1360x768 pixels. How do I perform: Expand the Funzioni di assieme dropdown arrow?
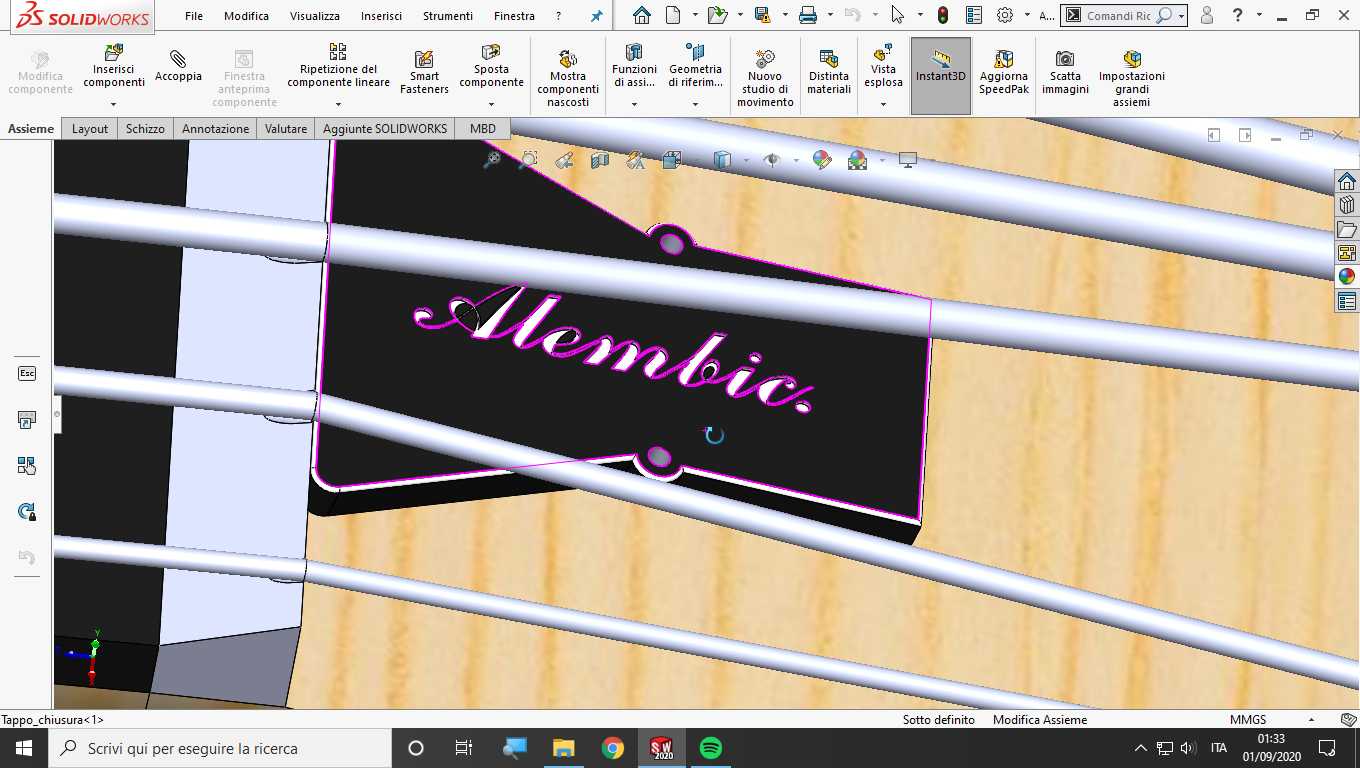[x=634, y=104]
